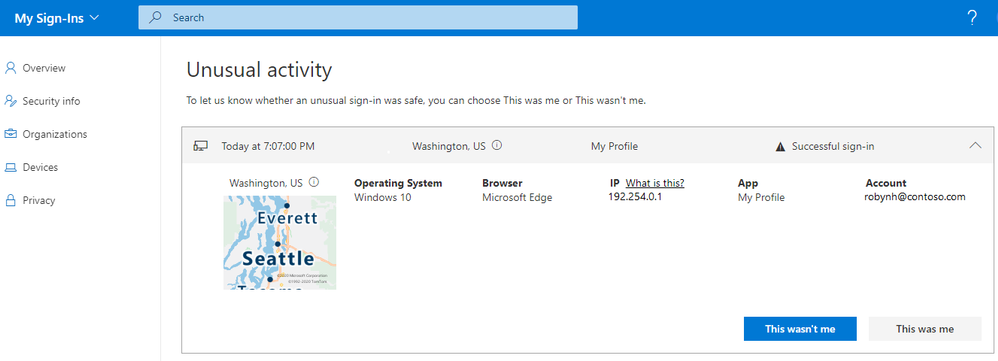
Task: Open the What is this? link
Action: coord(655,183)
